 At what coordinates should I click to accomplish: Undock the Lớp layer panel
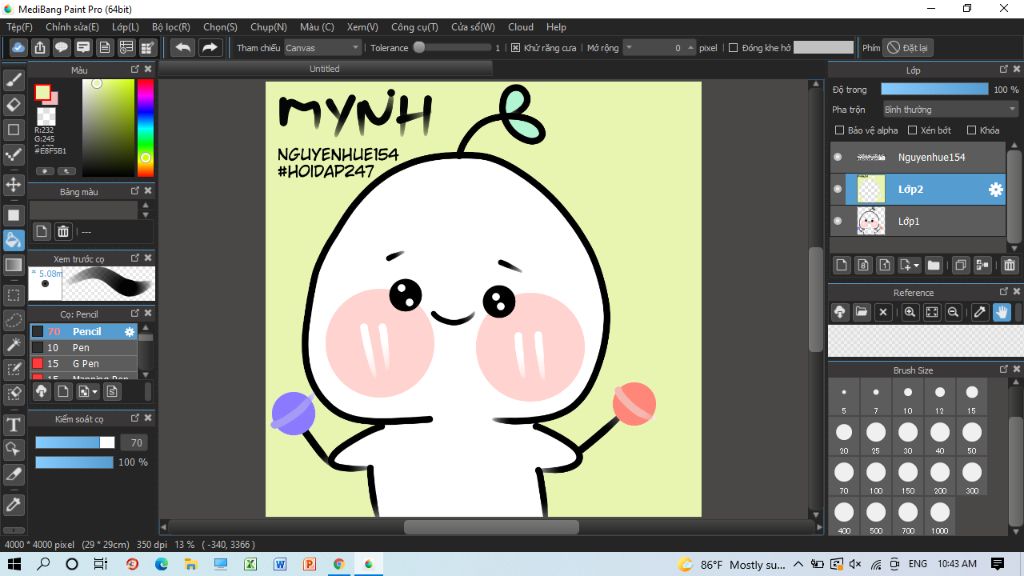point(1004,69)
